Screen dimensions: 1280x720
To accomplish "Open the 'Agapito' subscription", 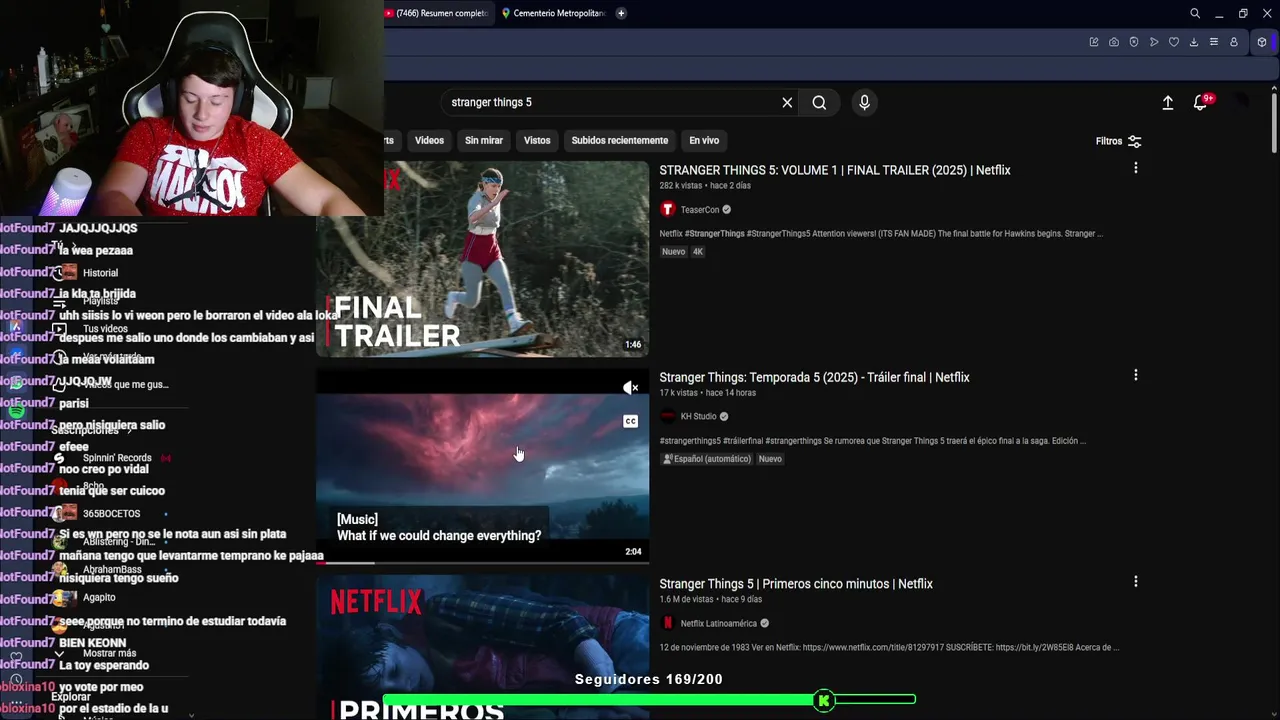I will [x=99, y=598].
